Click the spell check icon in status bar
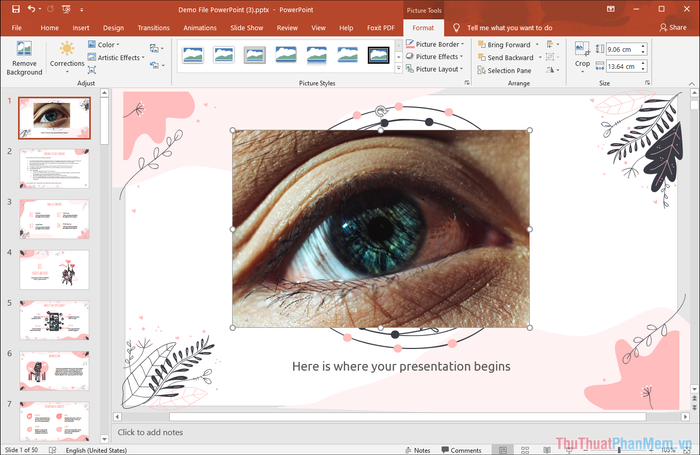Viewport: 700px width, 455px height. [52, 450]
